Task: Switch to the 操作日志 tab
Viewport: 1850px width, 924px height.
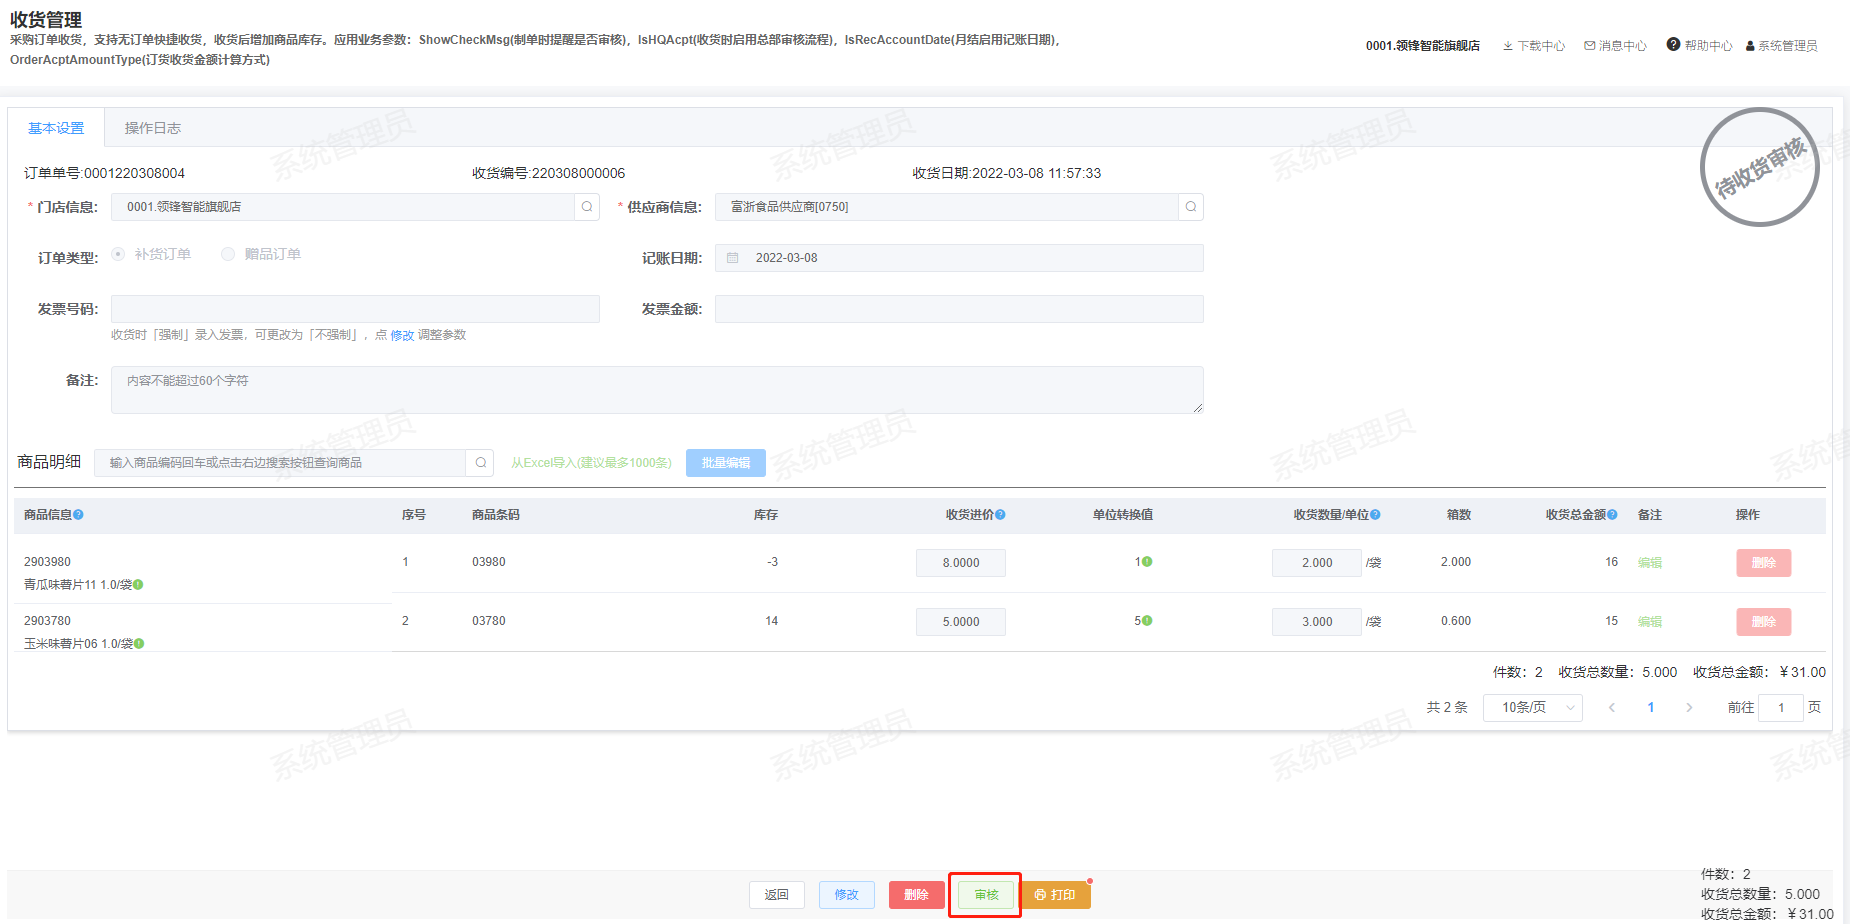Action: (x=152, y=128)
